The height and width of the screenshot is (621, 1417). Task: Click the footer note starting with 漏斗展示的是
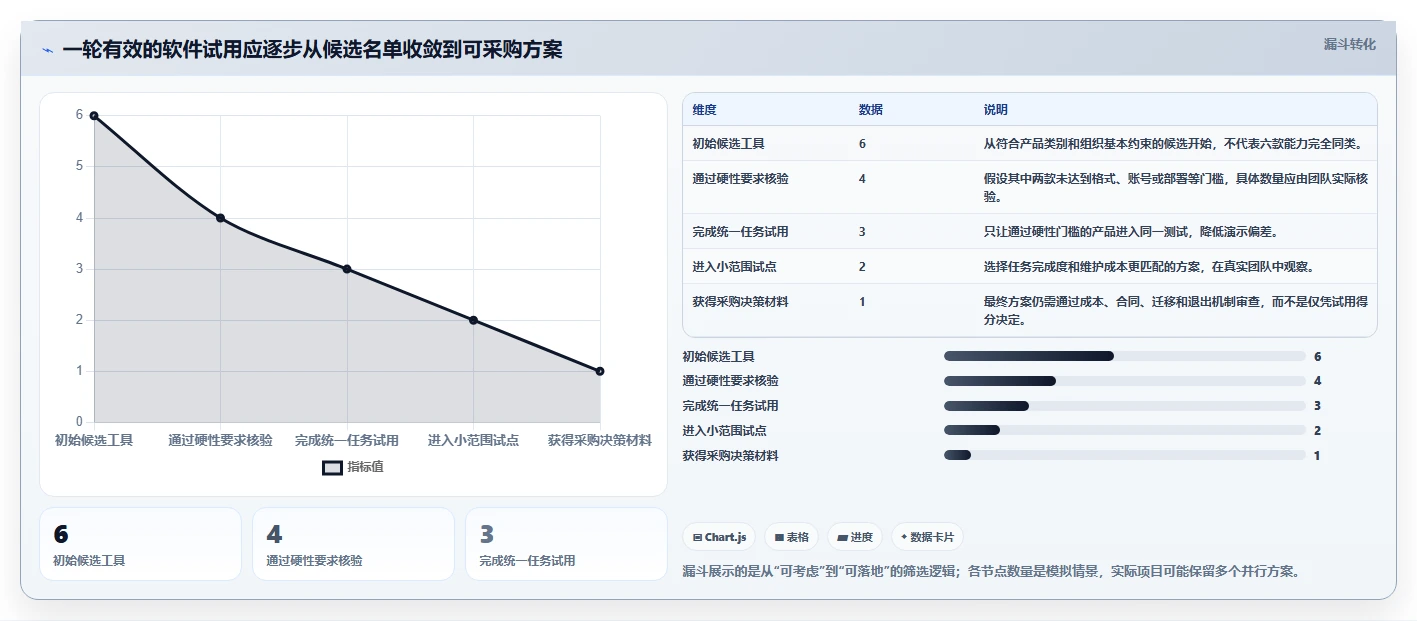click(x=991, y=572)
